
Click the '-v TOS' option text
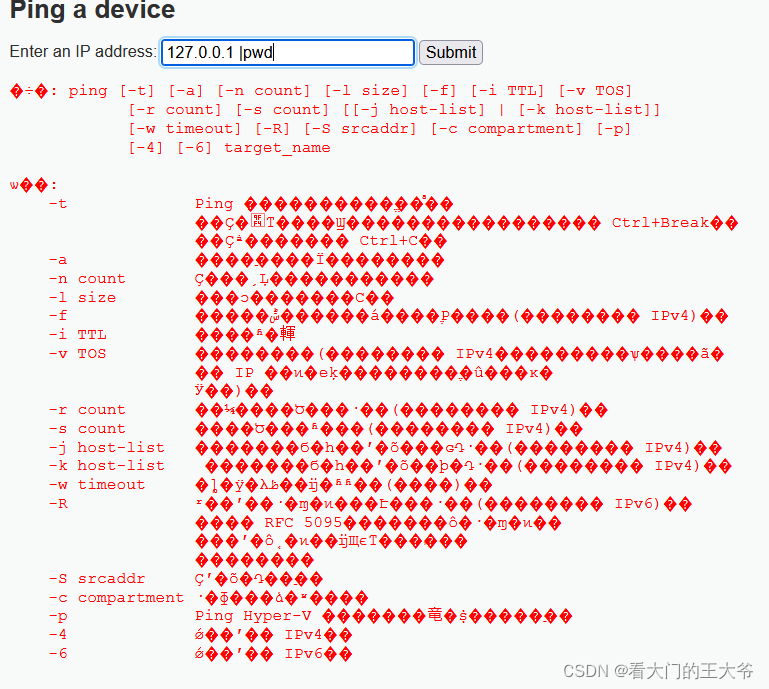(x=77, y=354)
